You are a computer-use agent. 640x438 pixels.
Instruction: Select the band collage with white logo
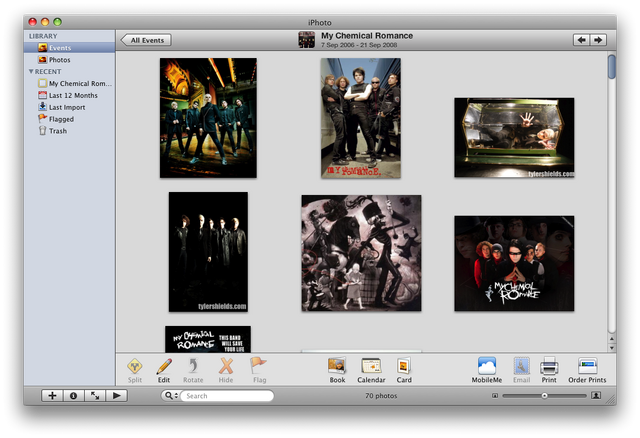point(514,263)
